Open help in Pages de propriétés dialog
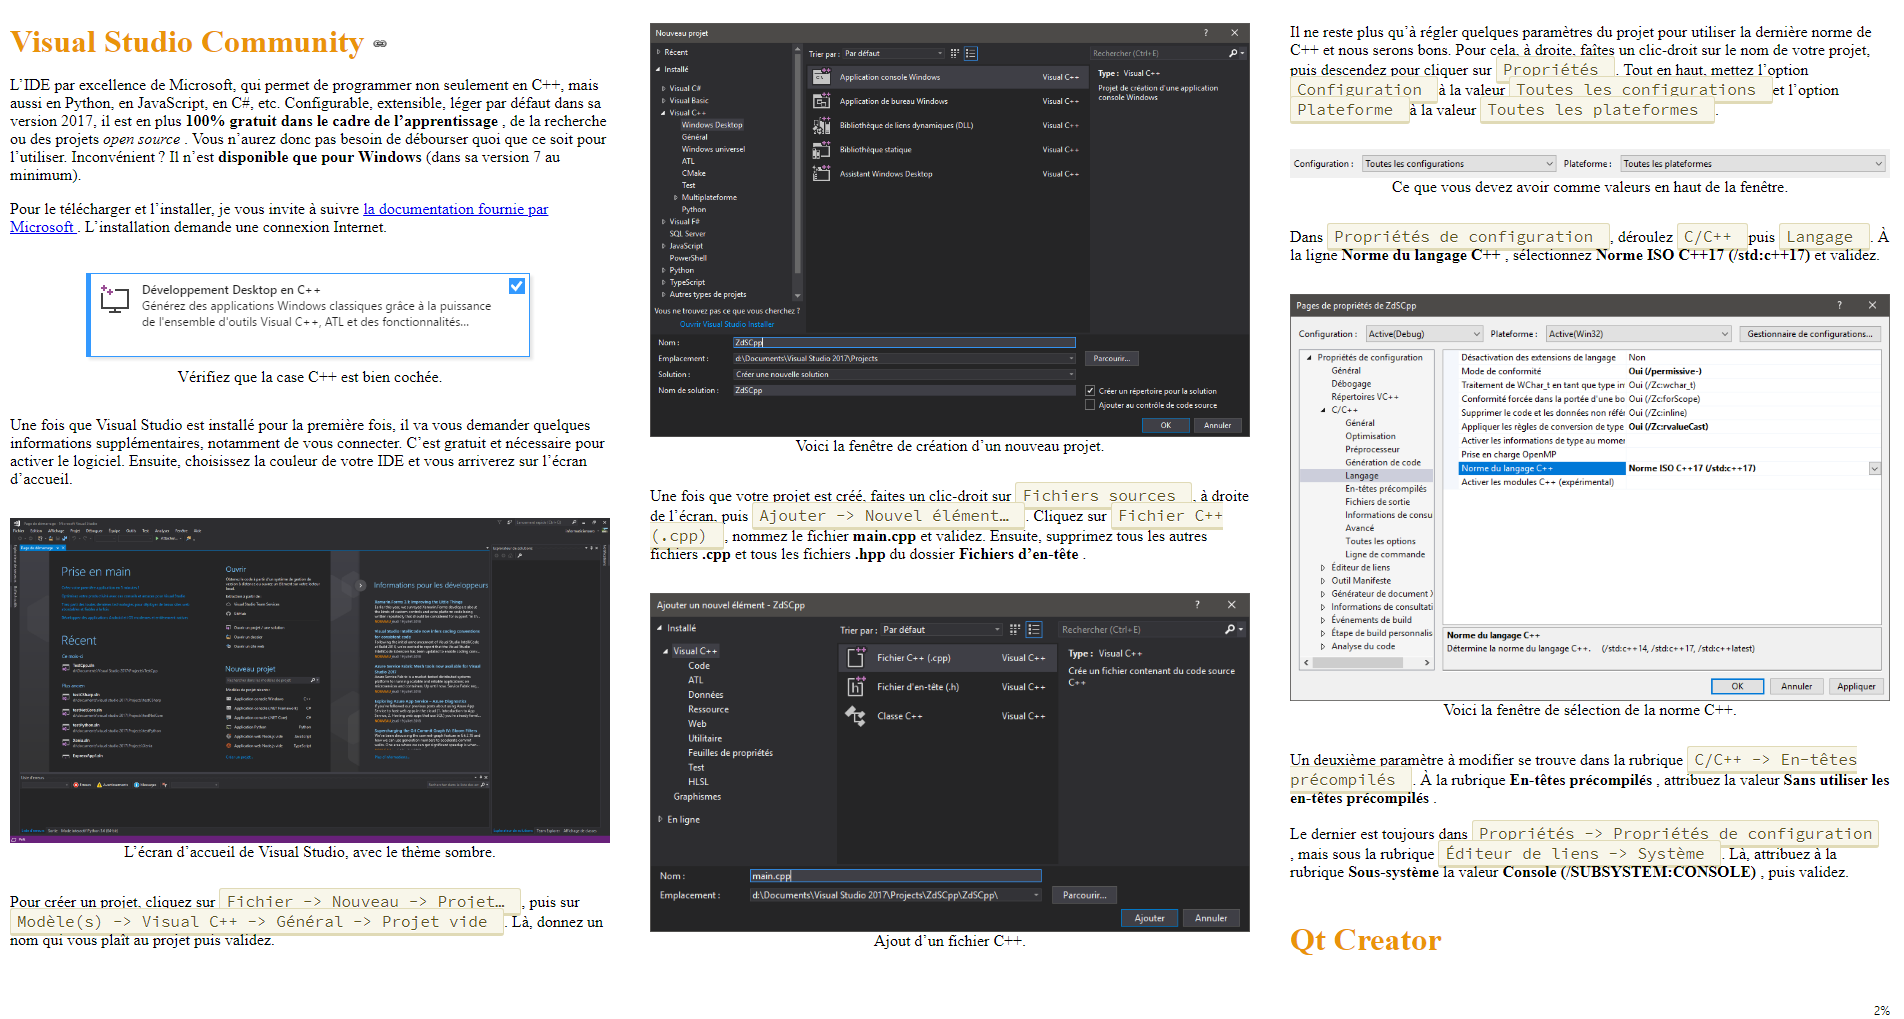This screenshot has height=1019, width=1904. coord(1839,305)
